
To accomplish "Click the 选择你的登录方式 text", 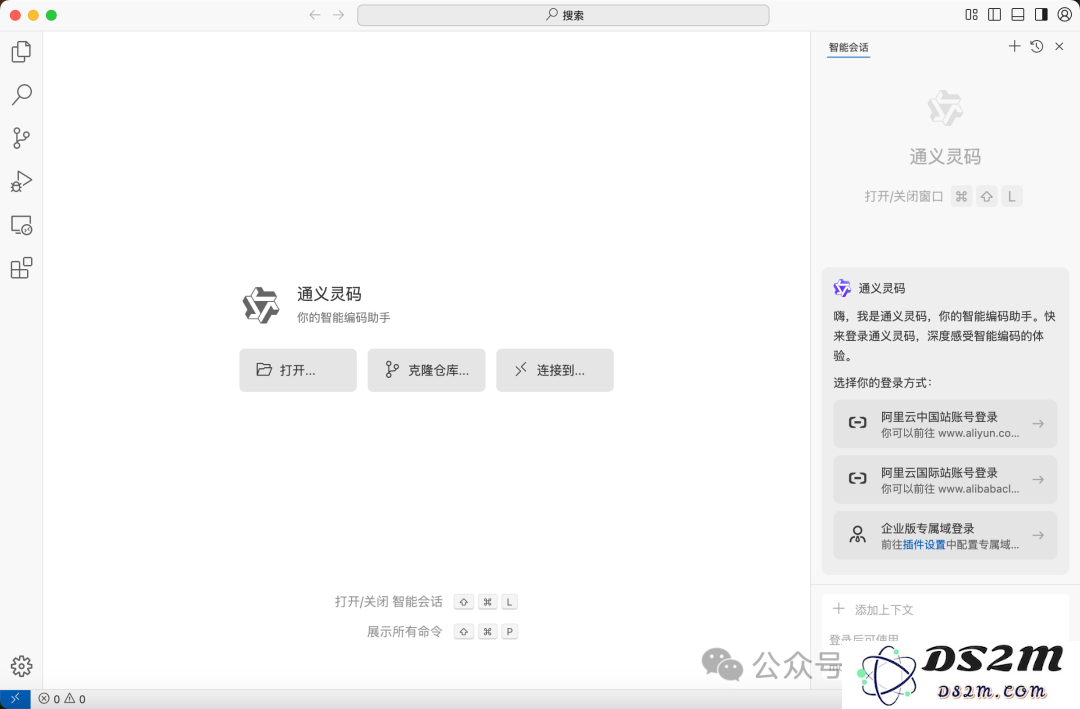I will pyautogui.click(x=882, y=383).
